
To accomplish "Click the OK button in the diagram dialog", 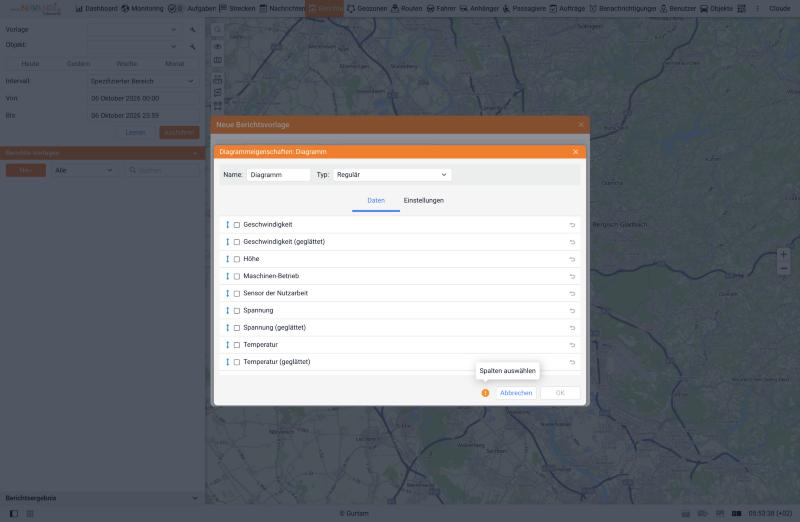I will (x=560, y=393).
